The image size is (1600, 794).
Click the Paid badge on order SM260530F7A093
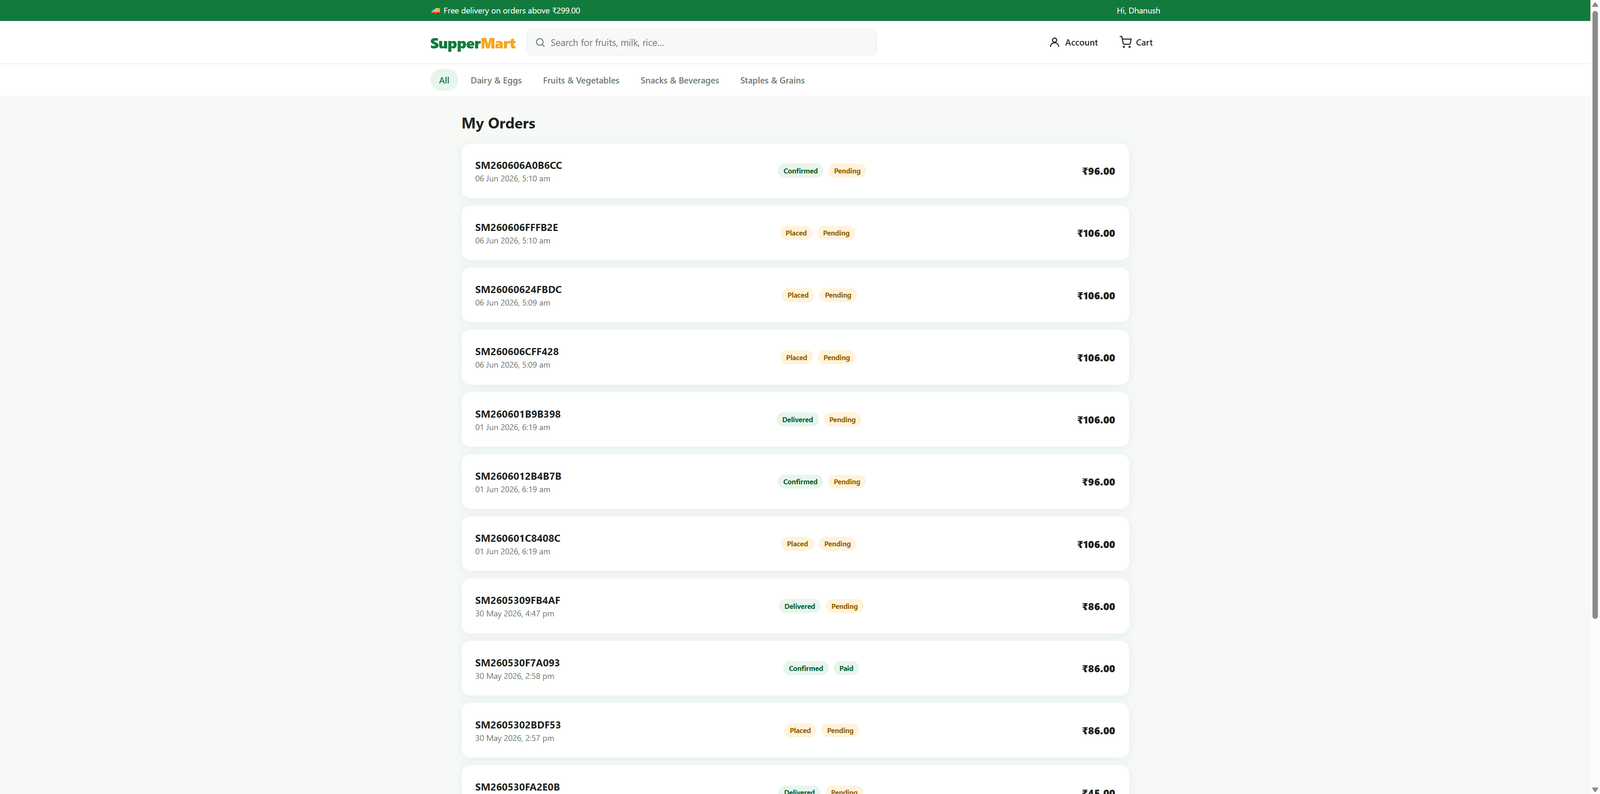click(846, 668)
